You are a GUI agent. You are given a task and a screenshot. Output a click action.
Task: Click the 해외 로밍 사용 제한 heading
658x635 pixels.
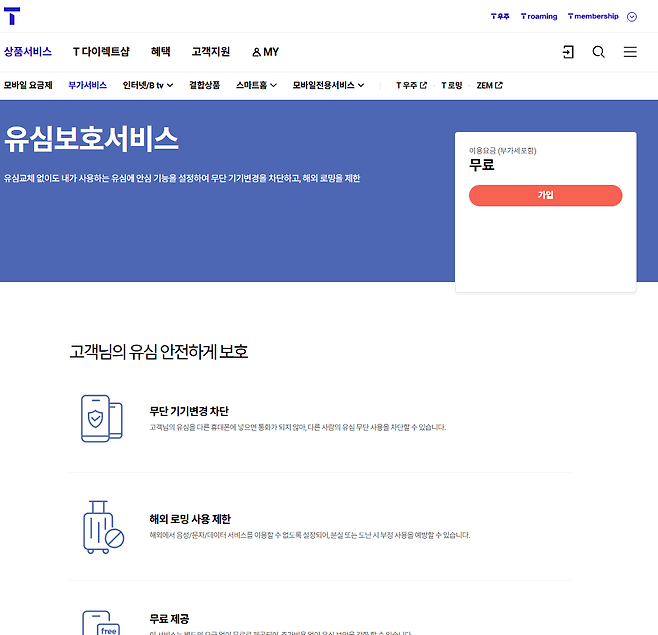(x=190, y=519)
